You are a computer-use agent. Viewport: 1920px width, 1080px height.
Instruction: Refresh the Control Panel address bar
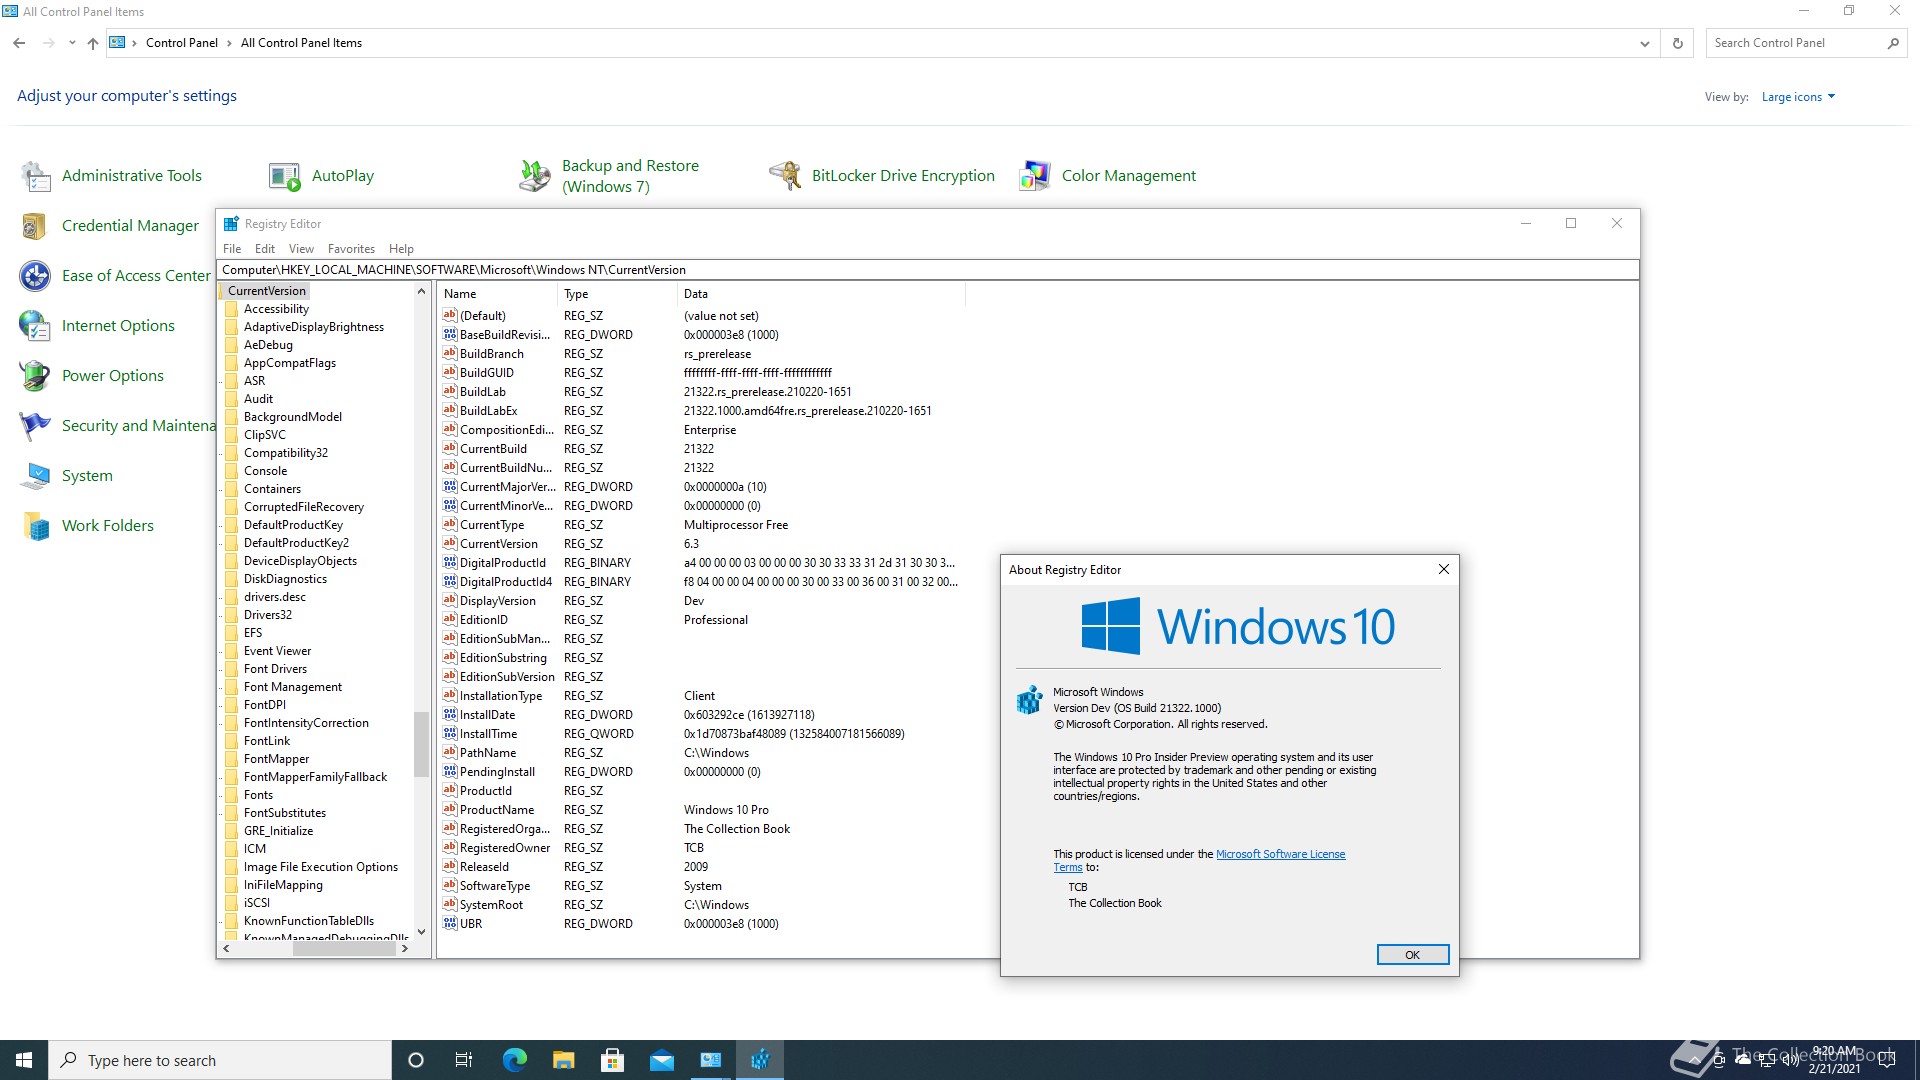click(1678, 43)
